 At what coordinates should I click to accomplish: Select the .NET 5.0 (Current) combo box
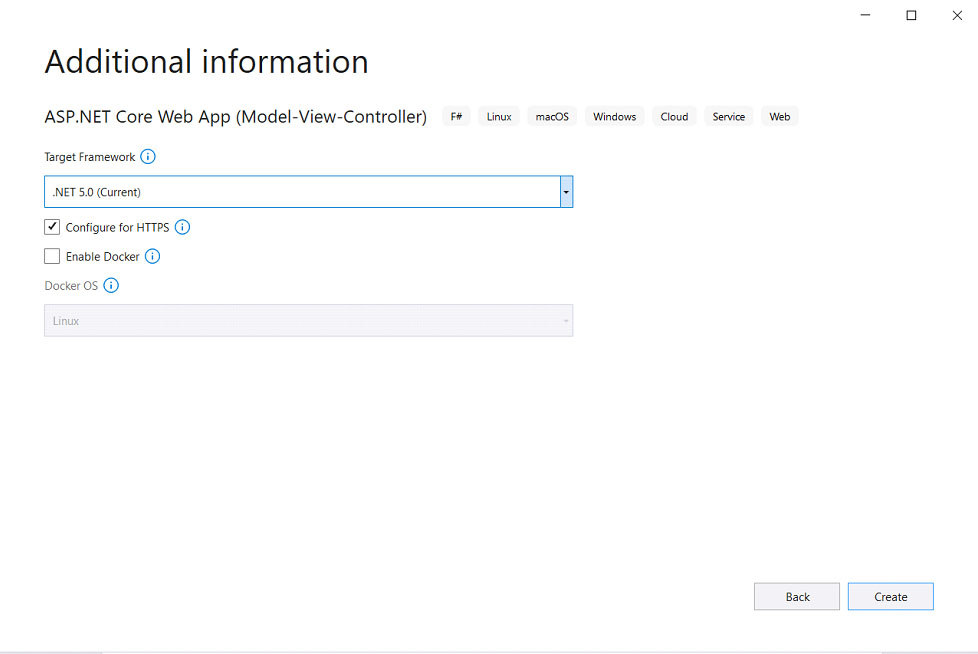click(x=308, y=192)
